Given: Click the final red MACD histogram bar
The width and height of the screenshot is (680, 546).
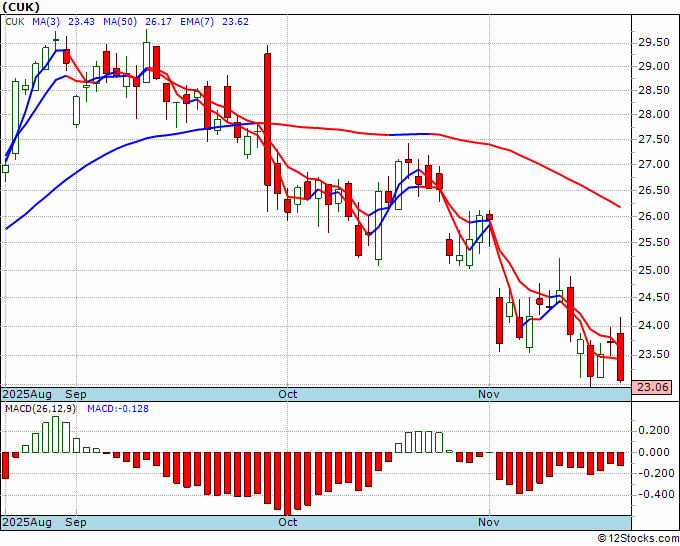Looking at the screenshot, I should (x=621, y=459).
